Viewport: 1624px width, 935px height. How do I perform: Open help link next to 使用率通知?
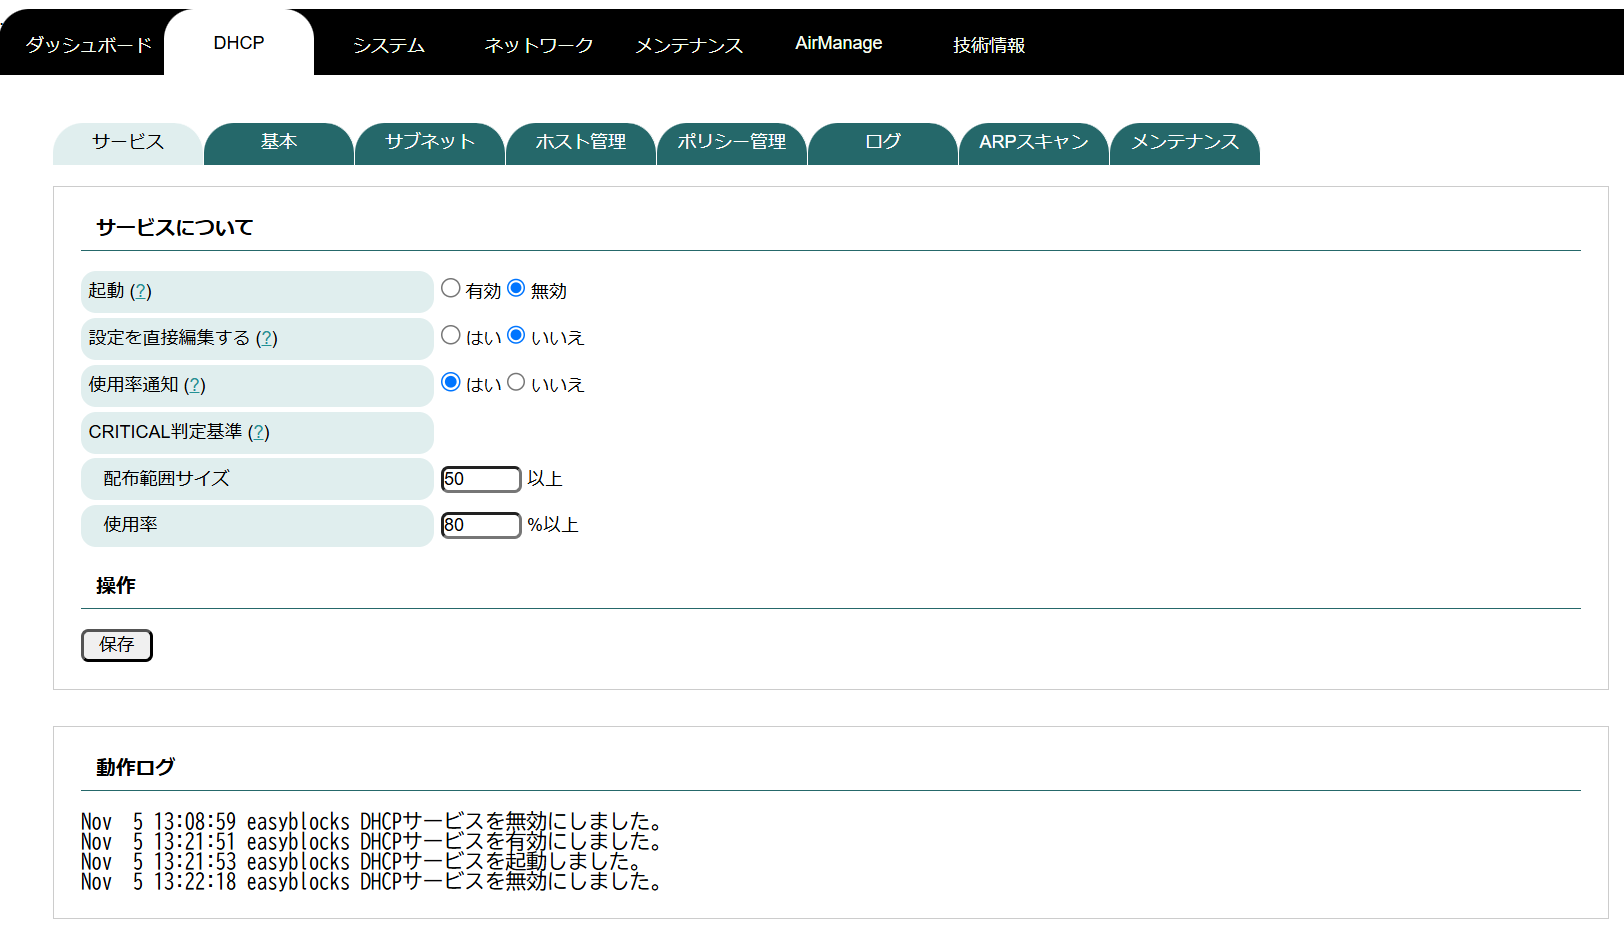195,385
